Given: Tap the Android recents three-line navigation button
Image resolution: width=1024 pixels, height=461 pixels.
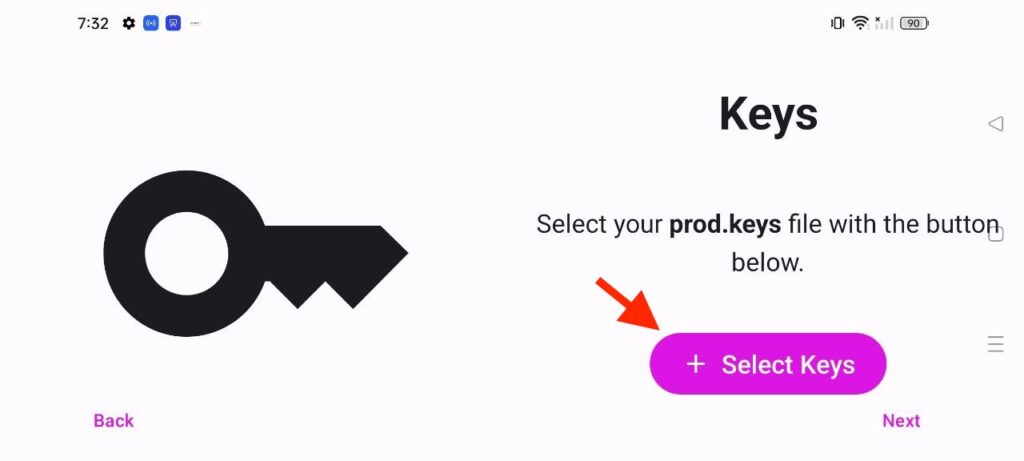Looking at the screenshot, I should [995, 343].
